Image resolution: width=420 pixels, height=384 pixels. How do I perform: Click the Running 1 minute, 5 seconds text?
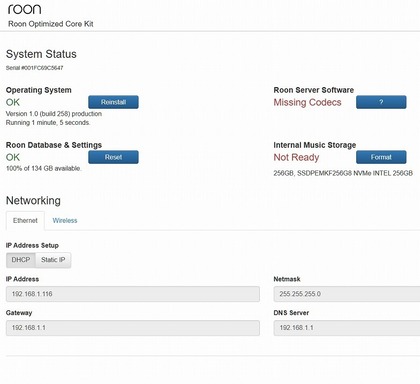click(48, 123)
